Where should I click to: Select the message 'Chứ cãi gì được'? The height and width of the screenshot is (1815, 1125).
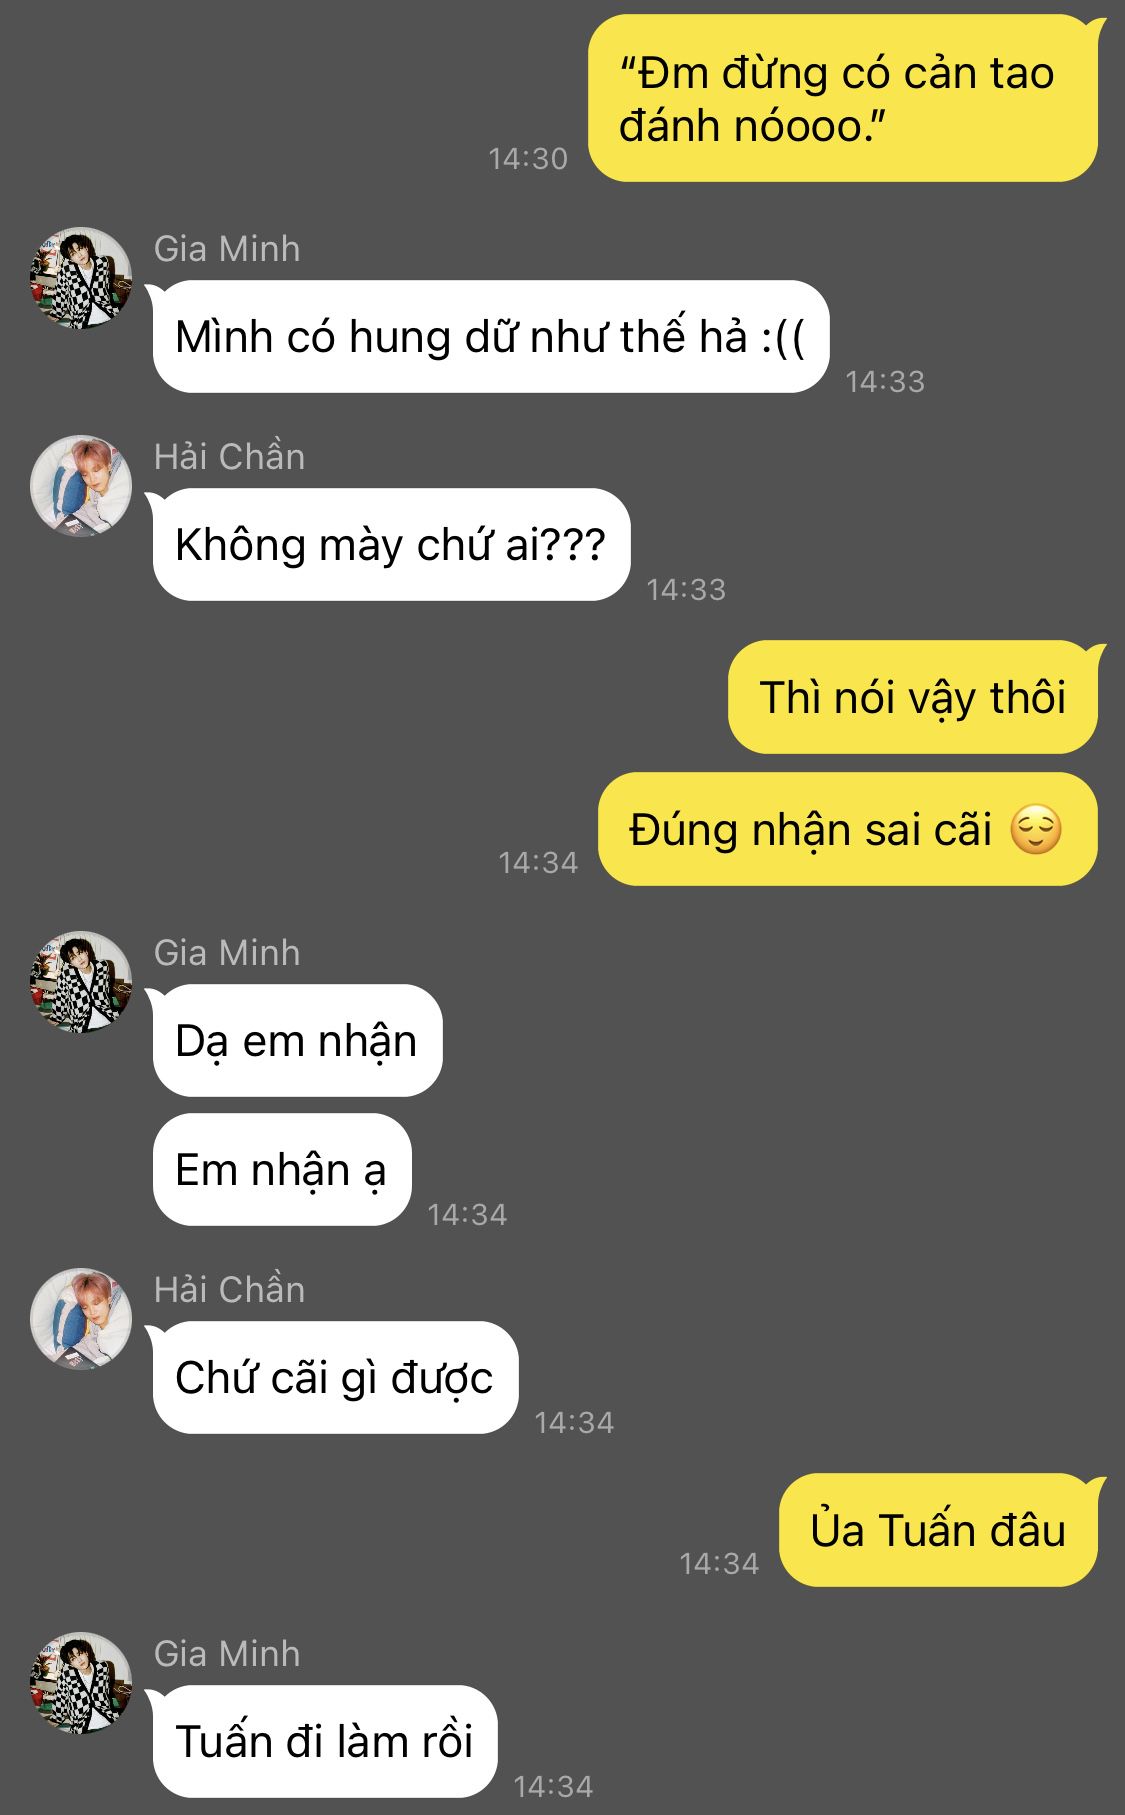tap(335, 1378)
